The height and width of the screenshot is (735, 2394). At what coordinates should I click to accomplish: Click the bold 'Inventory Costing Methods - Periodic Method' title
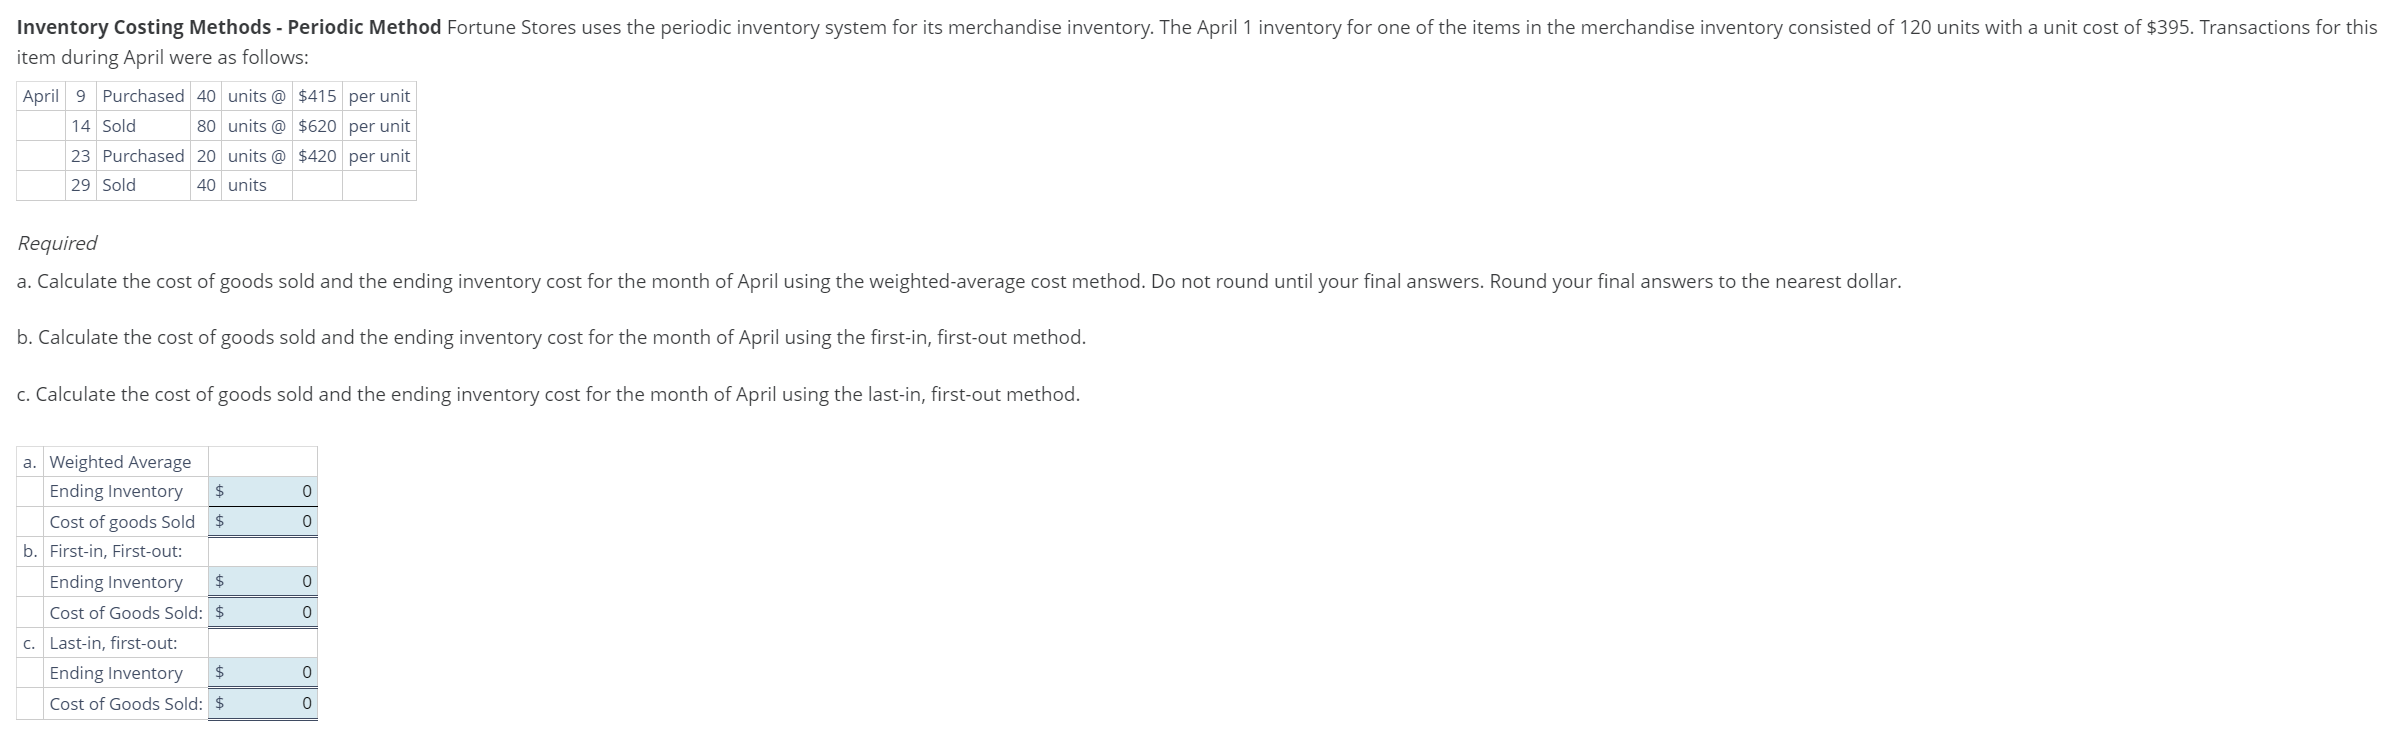coord(229,27)
